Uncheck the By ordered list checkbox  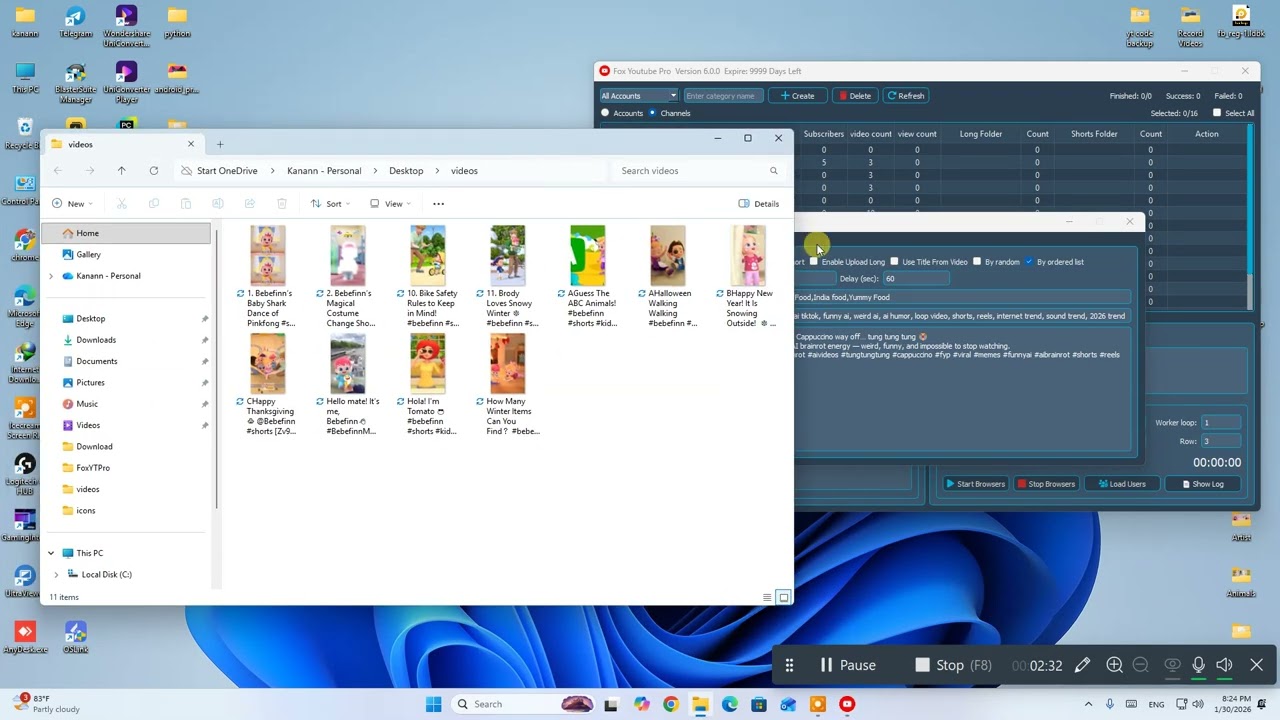(1029, 262)
